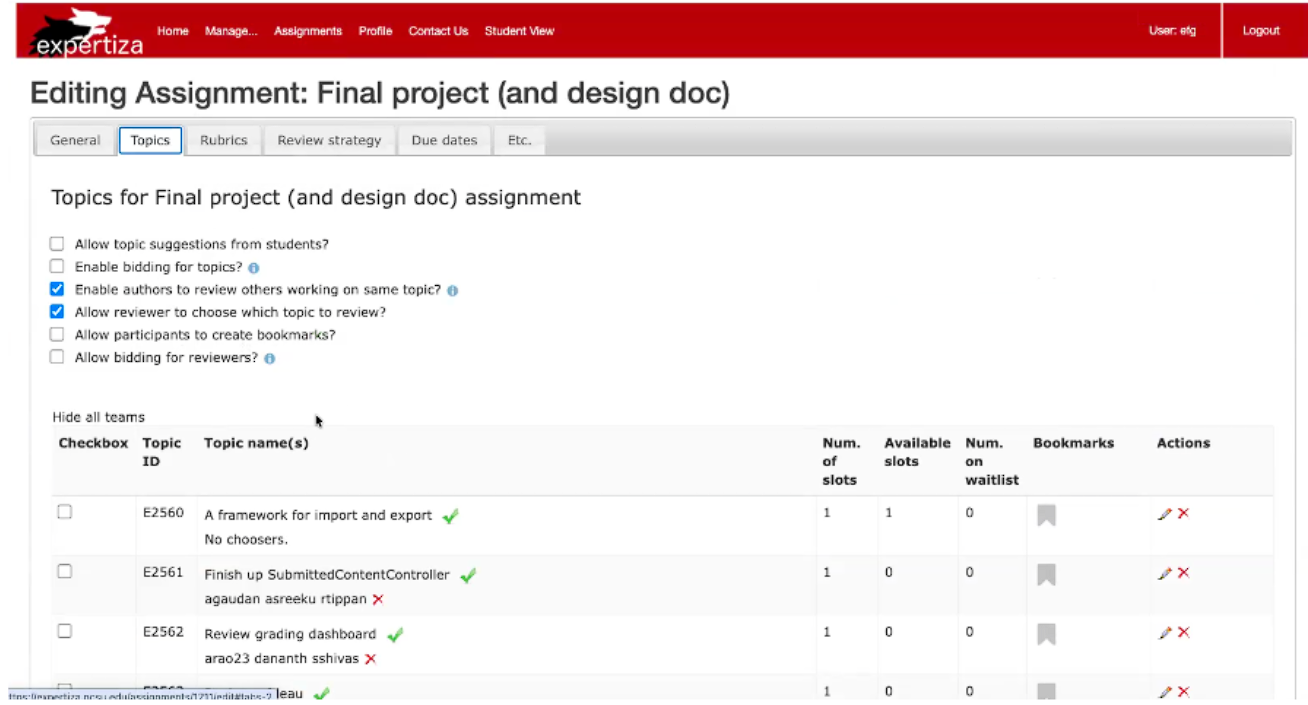
Task: Enable Allow topic suggestions from students checkbox
Action: [57, 244]
